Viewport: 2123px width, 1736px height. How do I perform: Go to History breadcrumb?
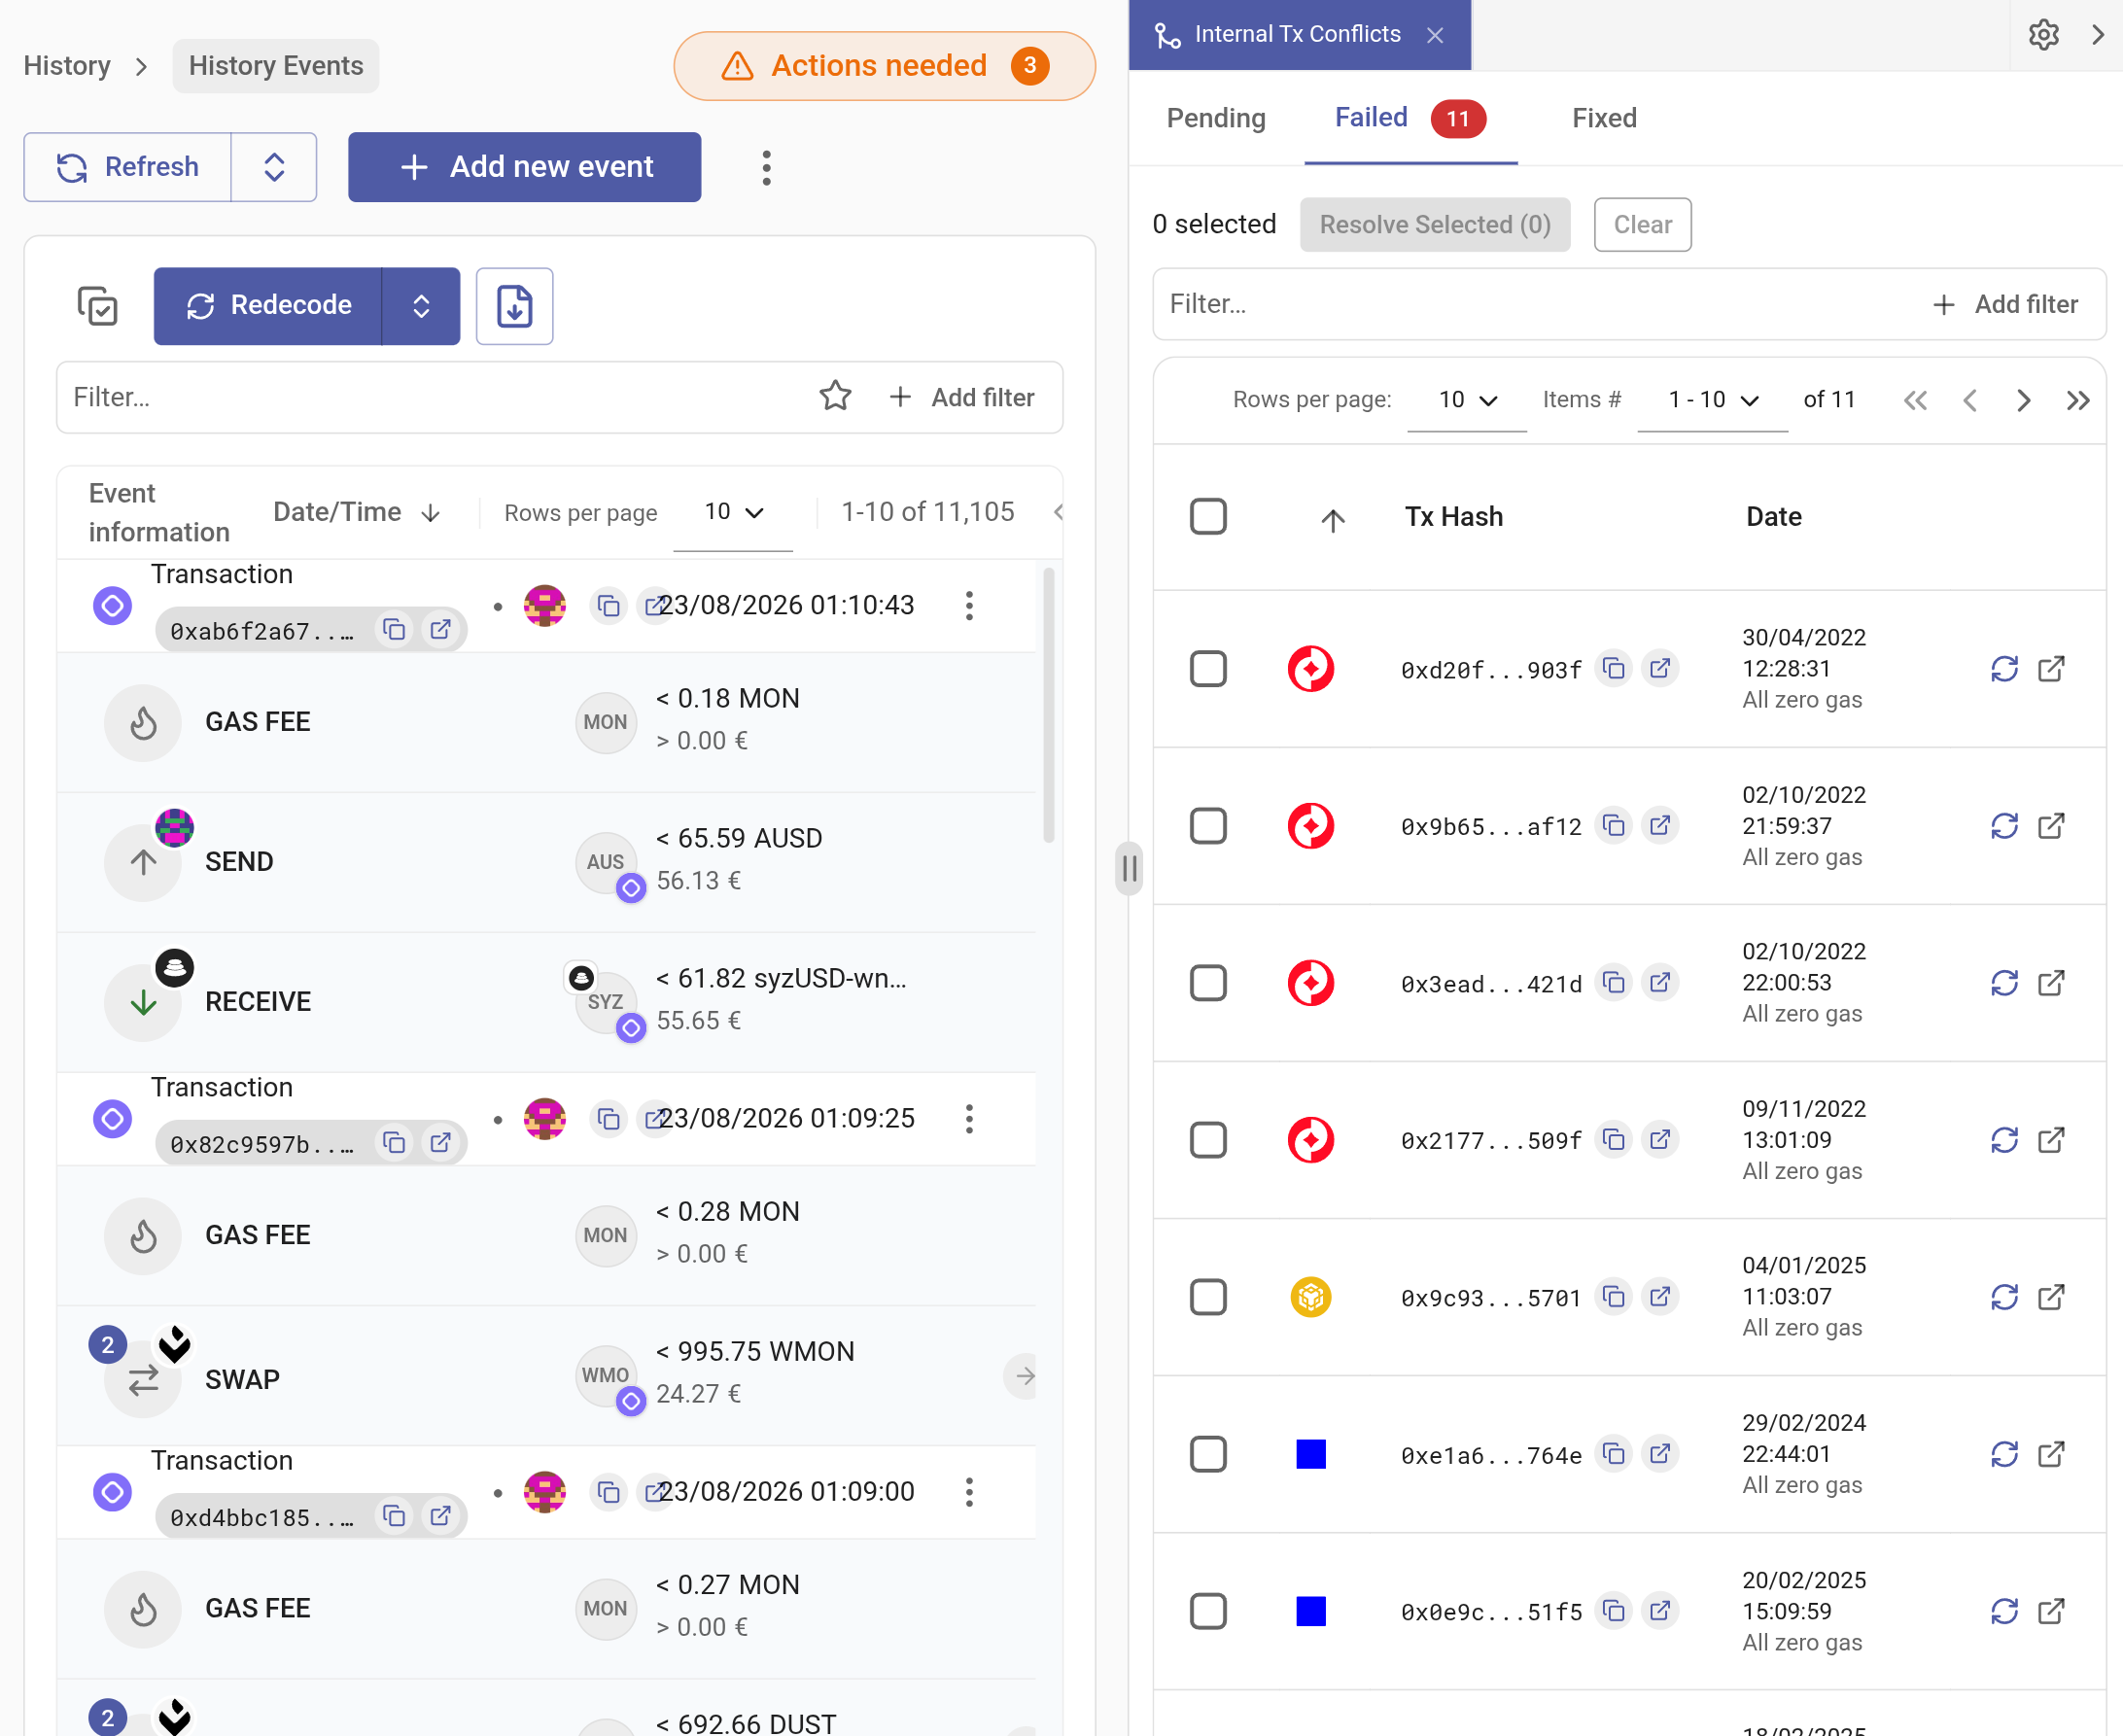pos(67,66)
